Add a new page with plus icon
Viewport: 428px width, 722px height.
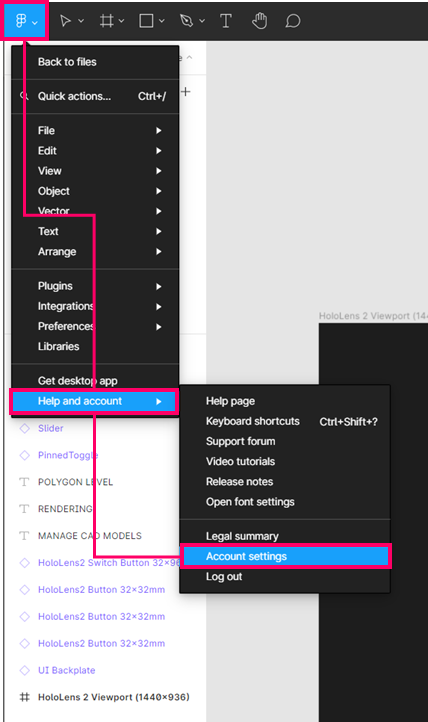[185, 92]
